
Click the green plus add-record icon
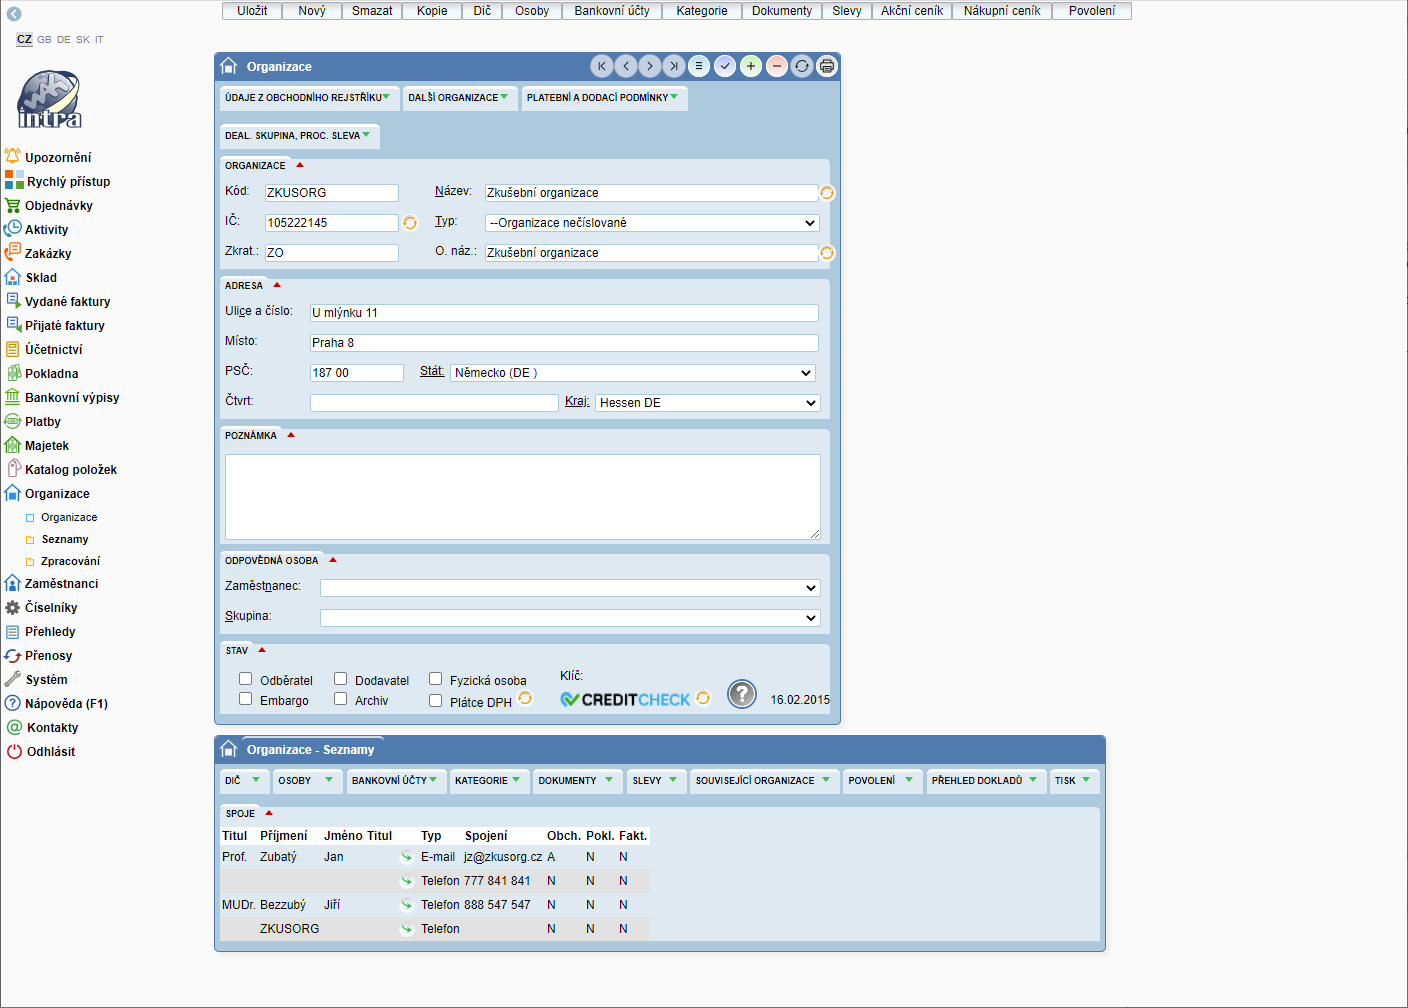[x=751, y=66]
